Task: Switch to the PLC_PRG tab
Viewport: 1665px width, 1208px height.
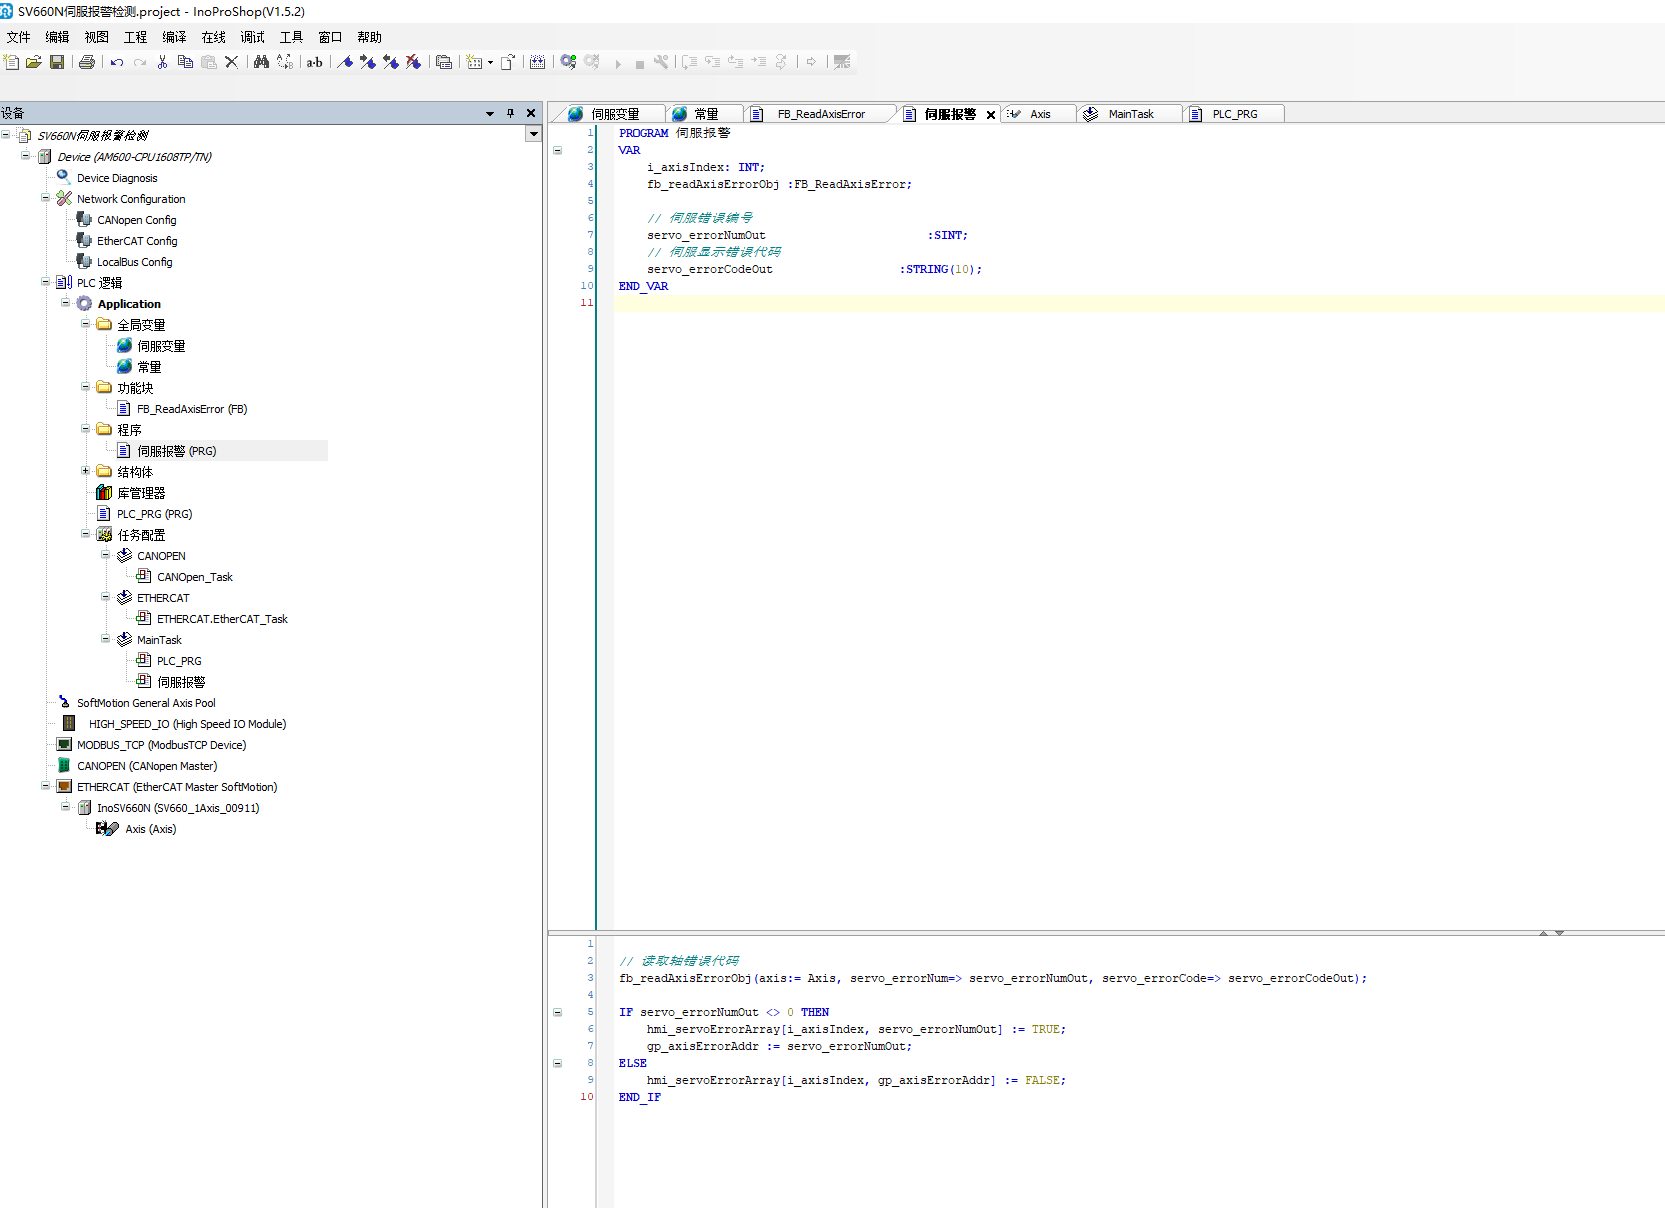Action: pos(1233,114)
